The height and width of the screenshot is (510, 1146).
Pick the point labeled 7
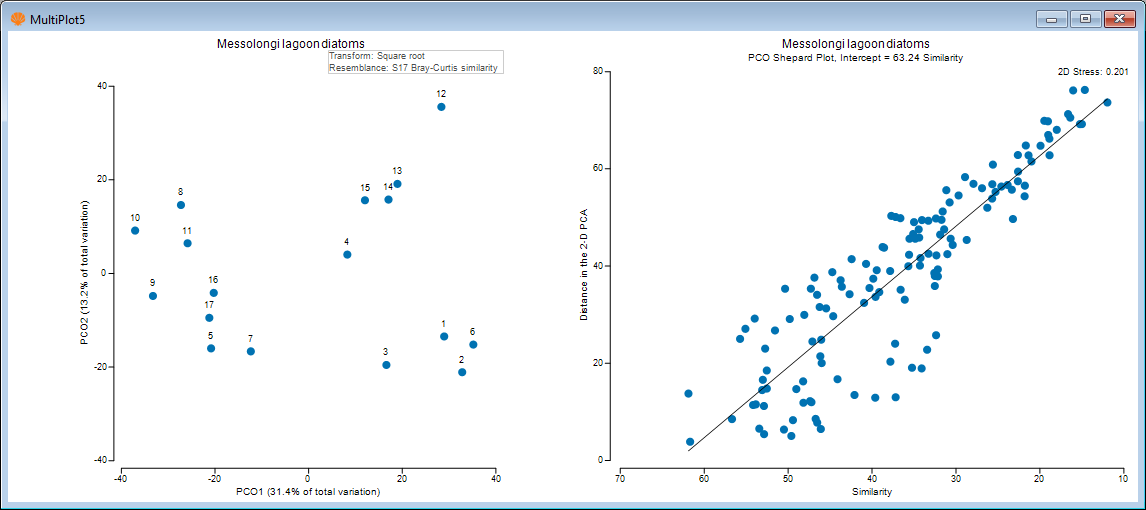[250, 352]
